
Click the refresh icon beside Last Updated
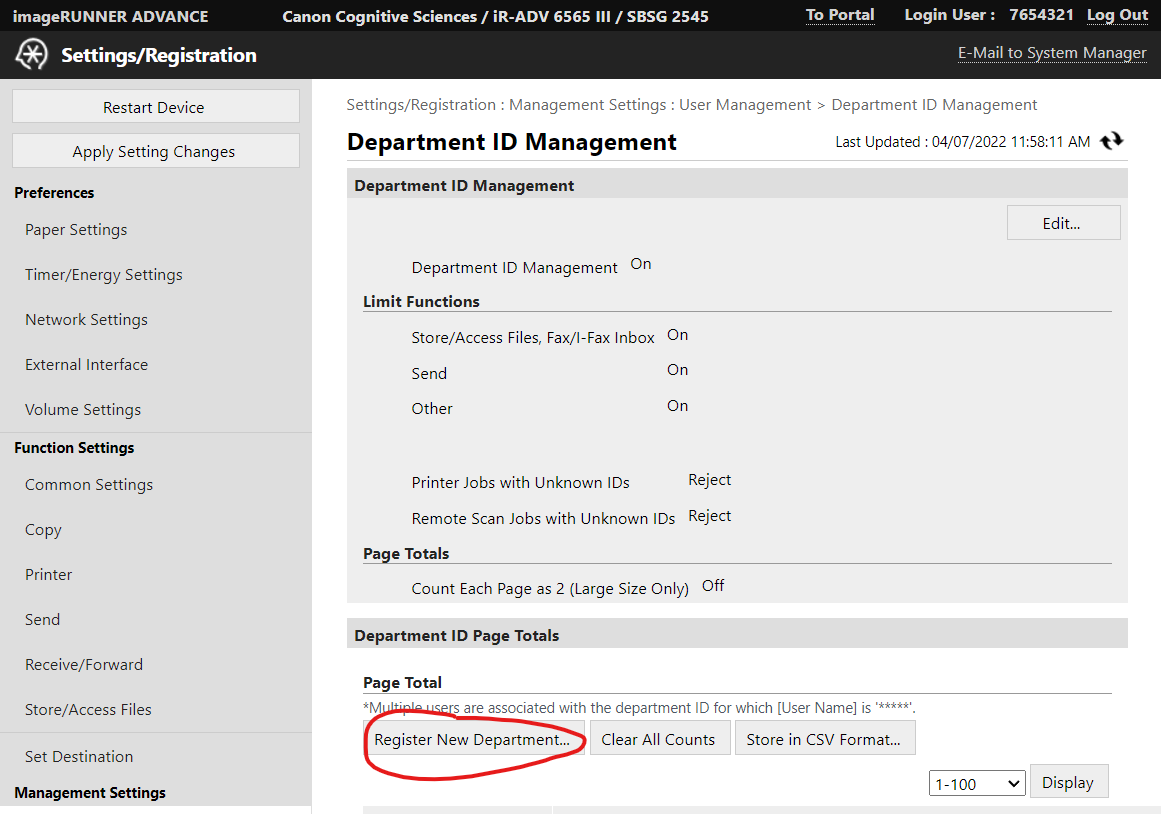coord(1111,142)
